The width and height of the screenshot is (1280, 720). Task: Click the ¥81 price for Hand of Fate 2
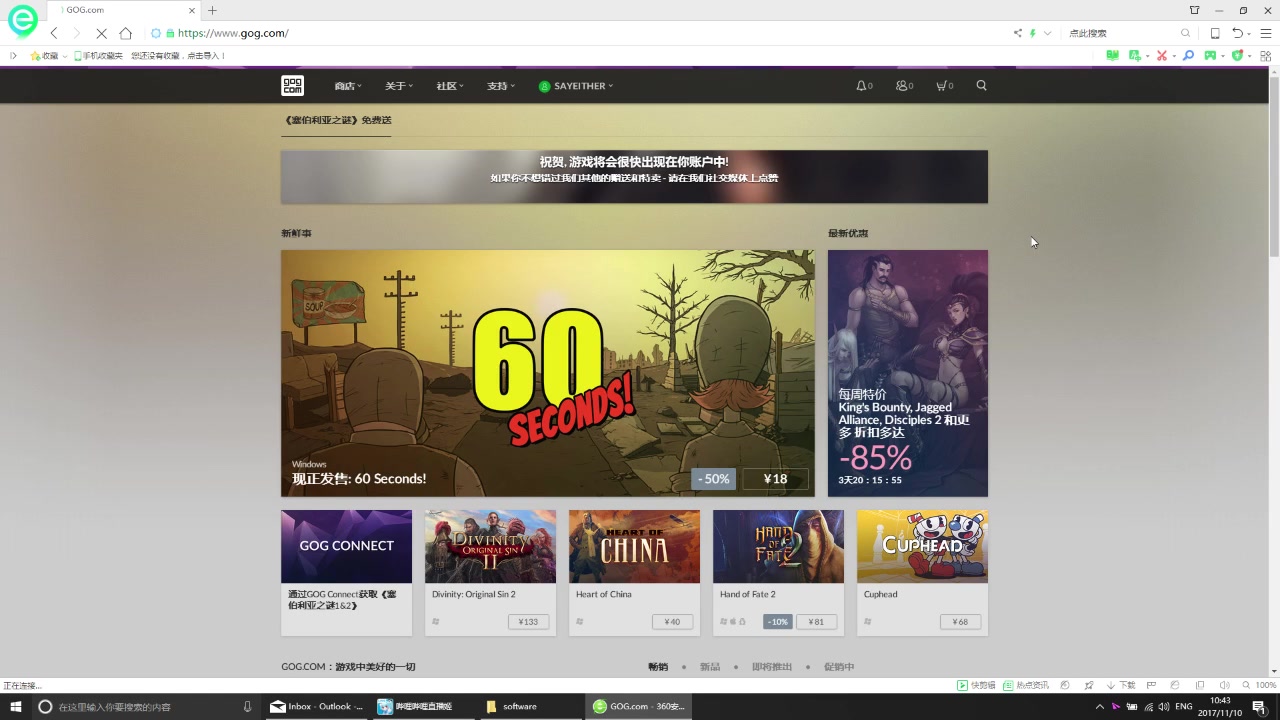816,622
